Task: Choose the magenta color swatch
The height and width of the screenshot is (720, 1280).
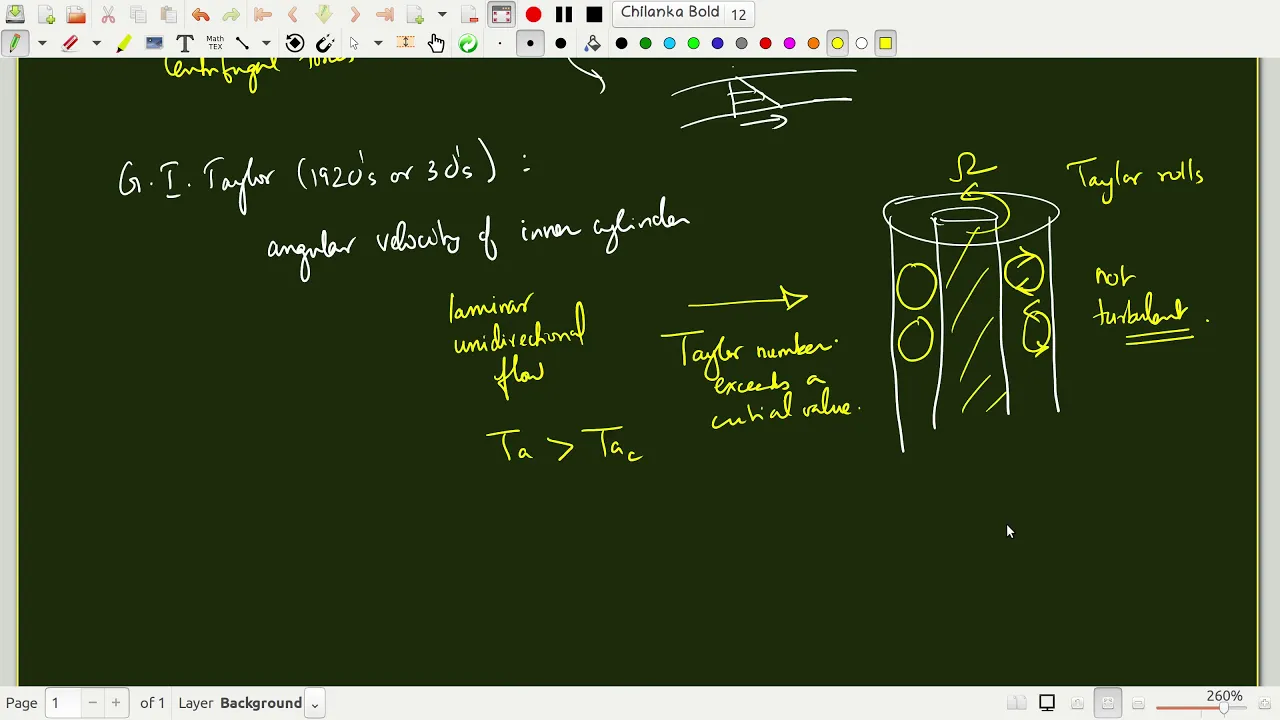Action: [x=789, y=43]
